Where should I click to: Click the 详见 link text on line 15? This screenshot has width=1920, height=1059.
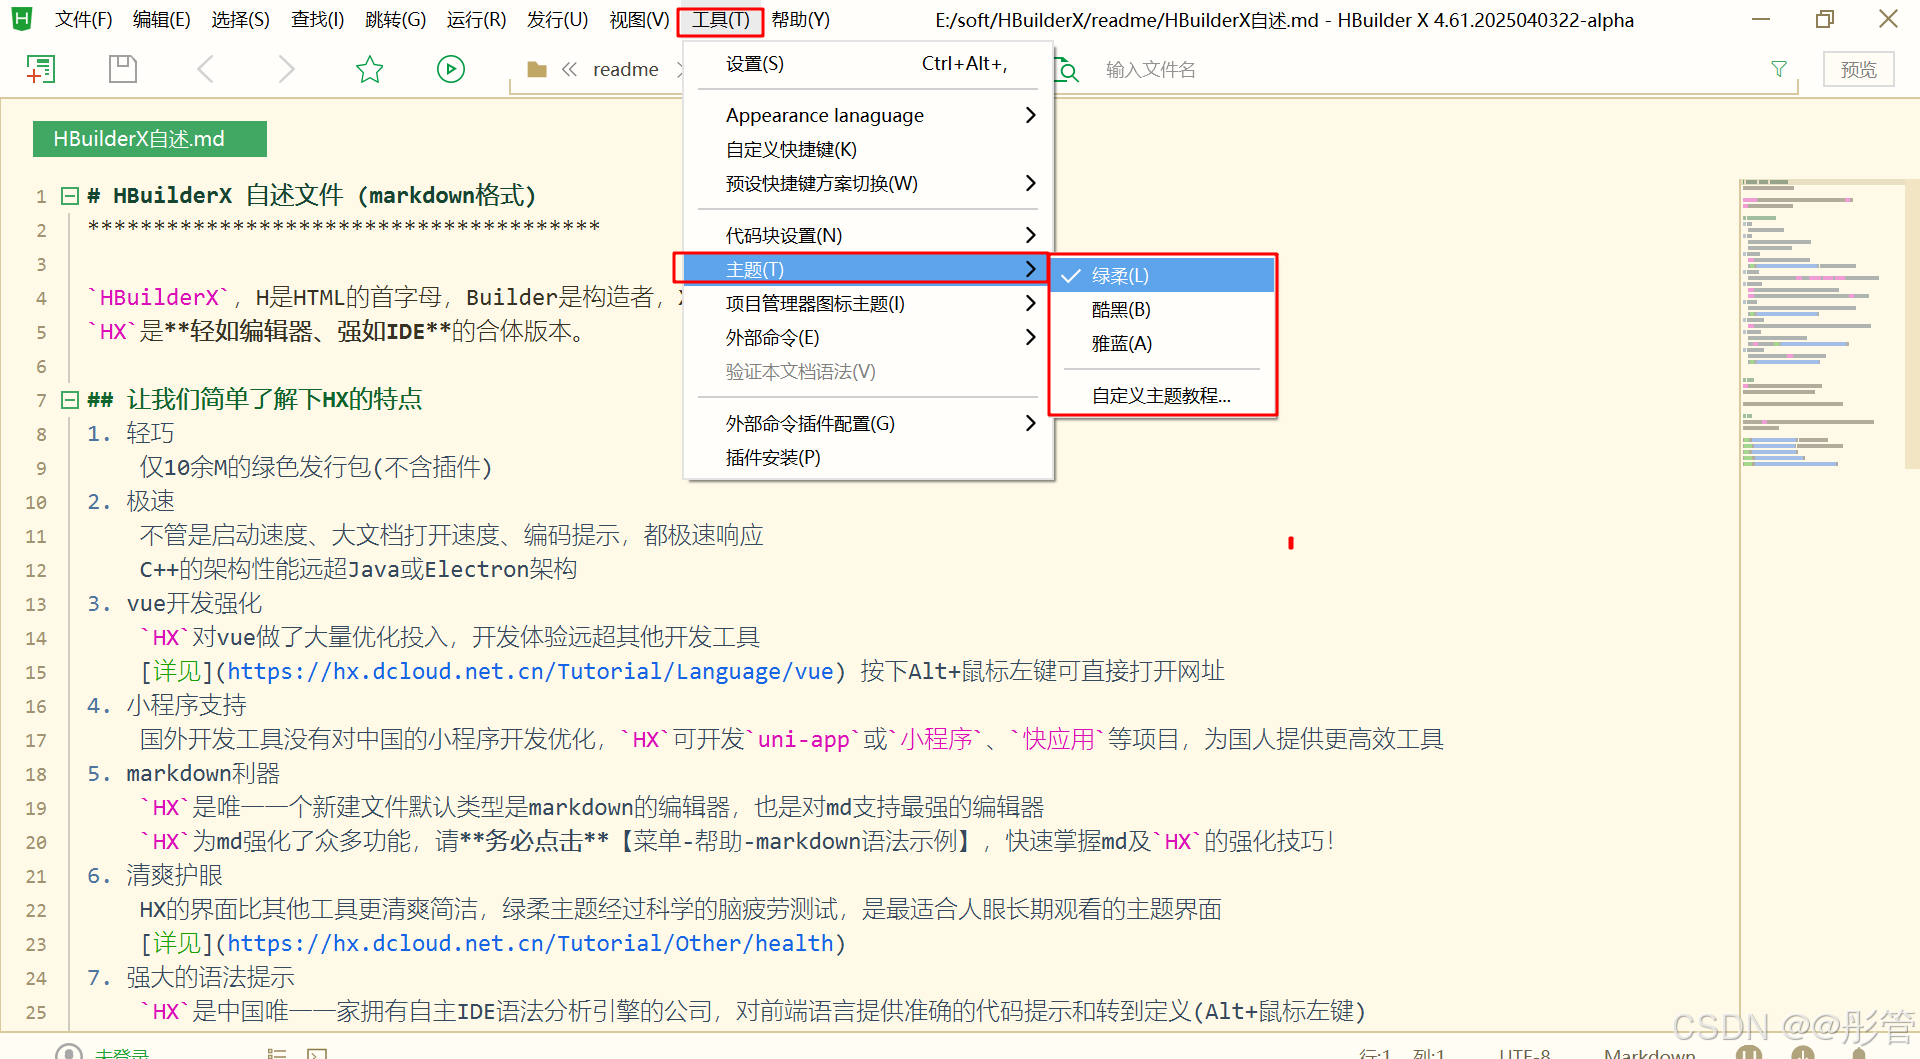point(177,671)
